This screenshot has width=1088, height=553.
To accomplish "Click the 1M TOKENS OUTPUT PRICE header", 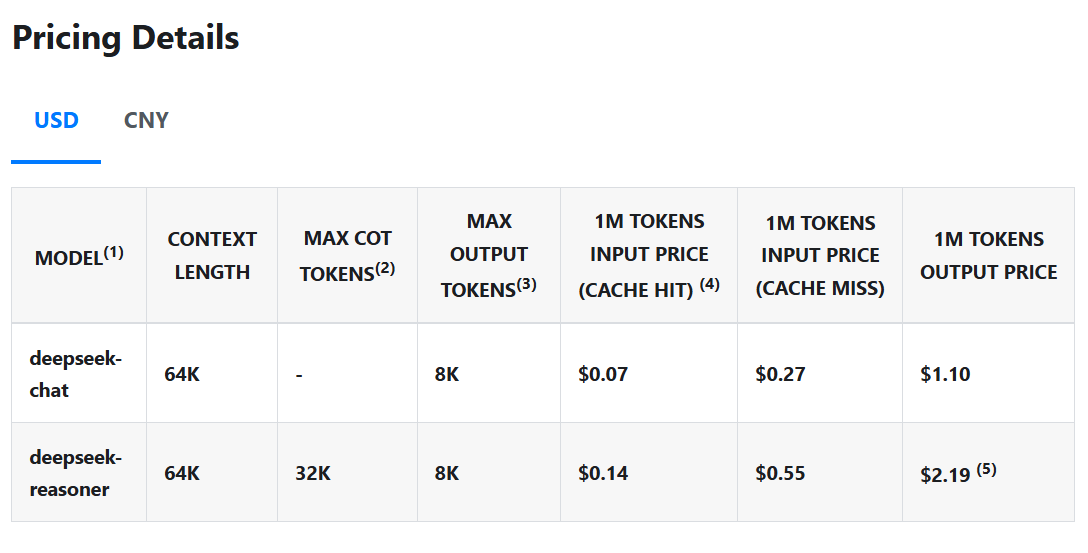I will pyautogui.click(x=988, y=255).
